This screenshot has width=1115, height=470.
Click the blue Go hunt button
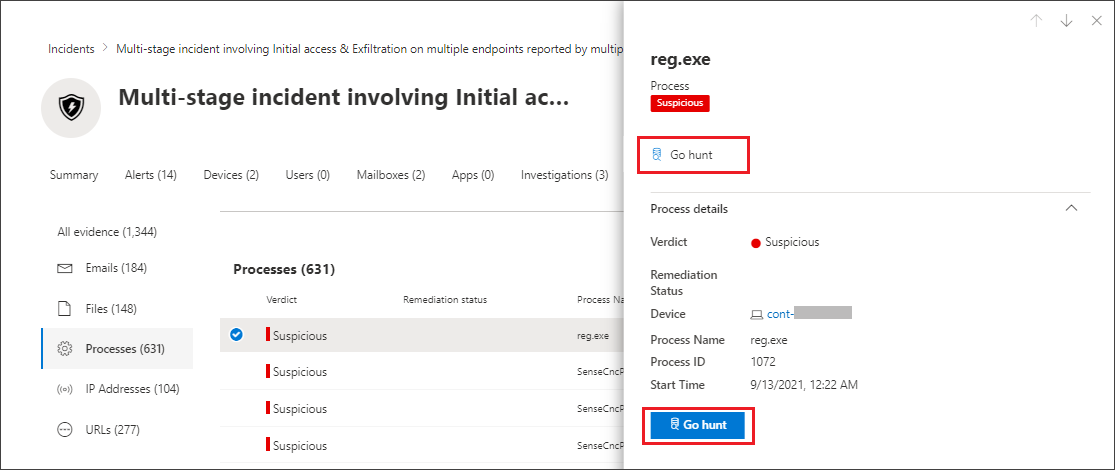[x=698, y=425]
